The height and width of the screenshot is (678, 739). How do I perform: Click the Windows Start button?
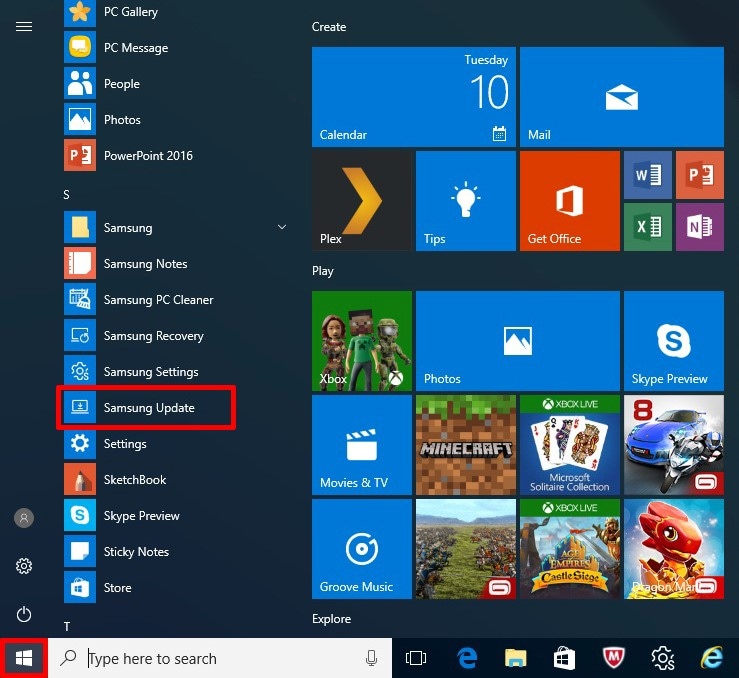pos(24,658)
